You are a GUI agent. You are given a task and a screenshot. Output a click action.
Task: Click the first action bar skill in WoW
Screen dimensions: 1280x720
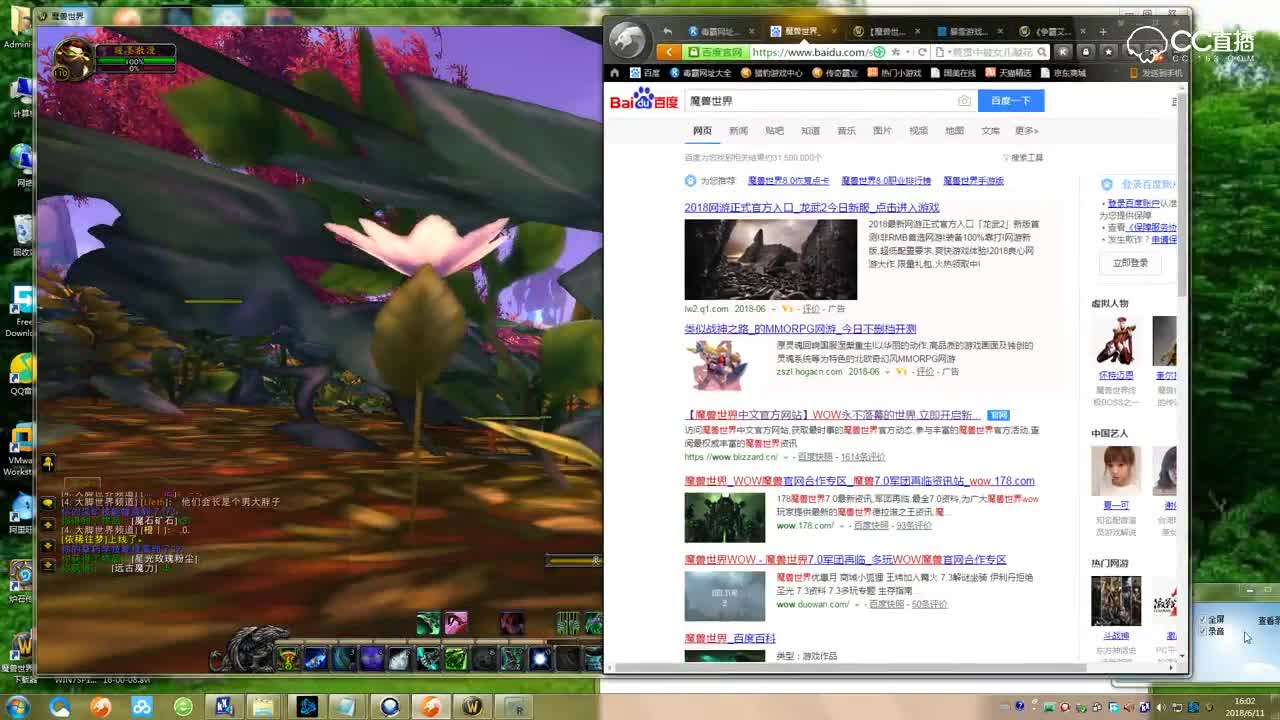[288, 659]
